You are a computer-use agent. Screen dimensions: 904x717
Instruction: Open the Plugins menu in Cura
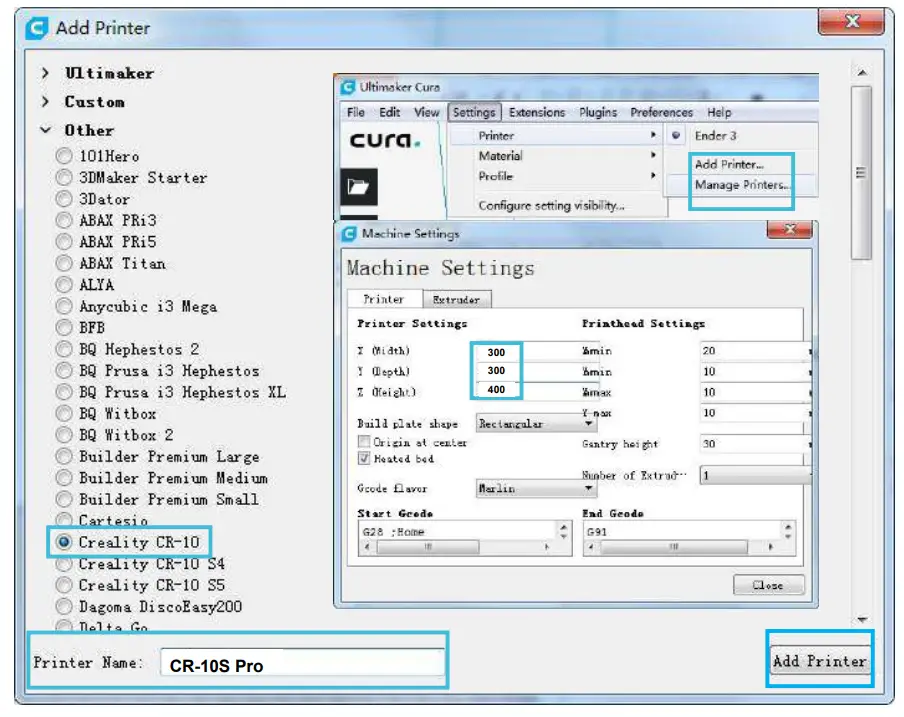point(598,112)
